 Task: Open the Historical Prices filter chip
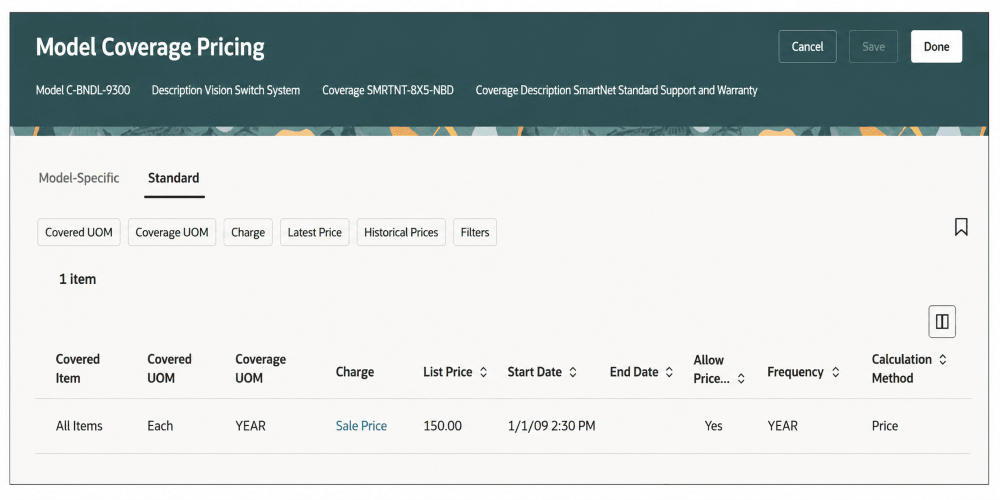[401, 232]
